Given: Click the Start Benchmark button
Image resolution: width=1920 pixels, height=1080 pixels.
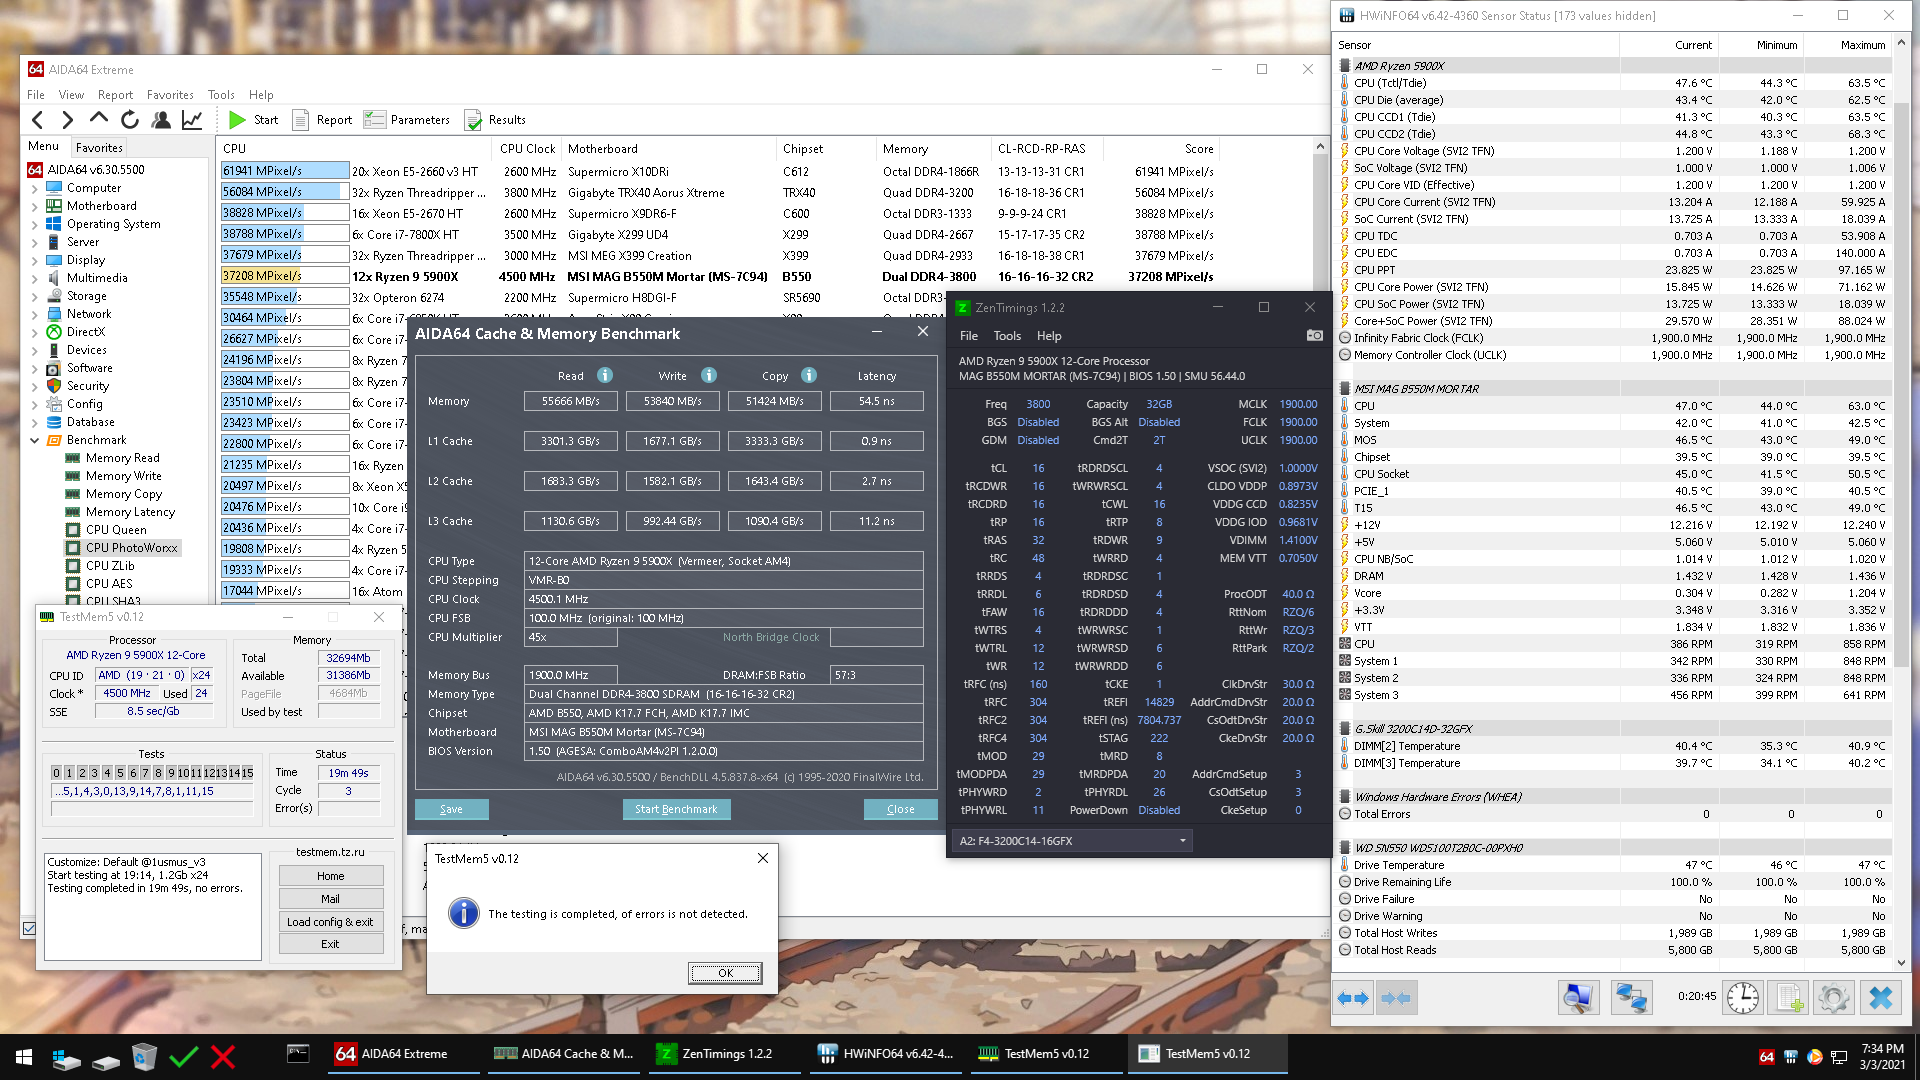Looking at the screenshot, I should click(x=676, y=809).
